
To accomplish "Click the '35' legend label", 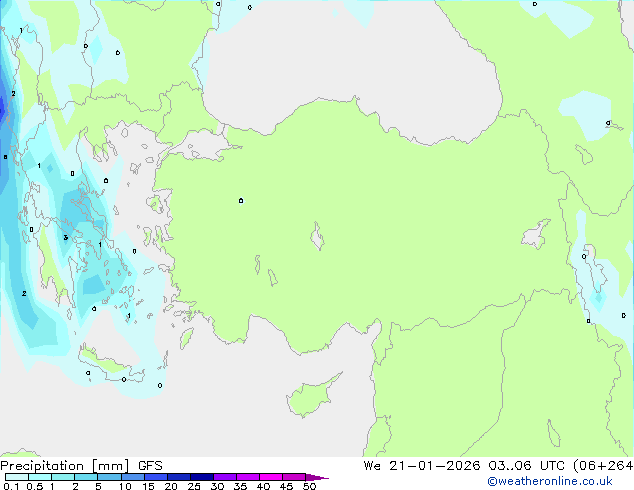I will (240, 486).
